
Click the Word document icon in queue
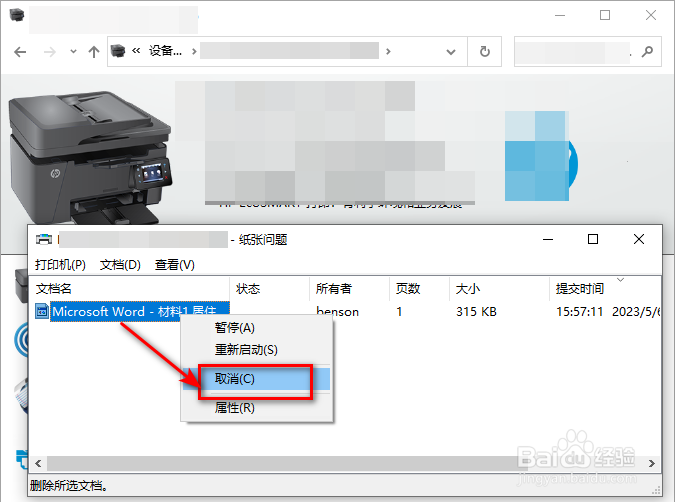(x=42, y=311)
